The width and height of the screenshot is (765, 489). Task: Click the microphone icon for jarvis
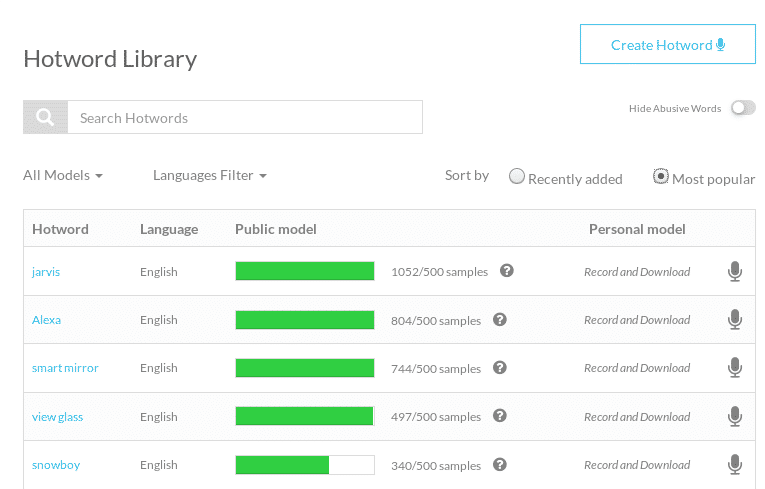pos(735,271)
